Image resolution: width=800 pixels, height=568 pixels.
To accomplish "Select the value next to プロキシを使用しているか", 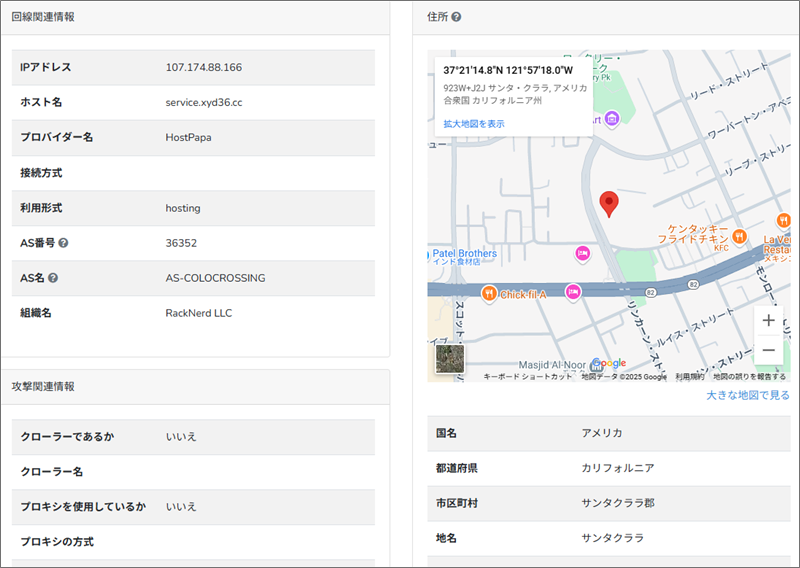I will [x=181, y=507].
